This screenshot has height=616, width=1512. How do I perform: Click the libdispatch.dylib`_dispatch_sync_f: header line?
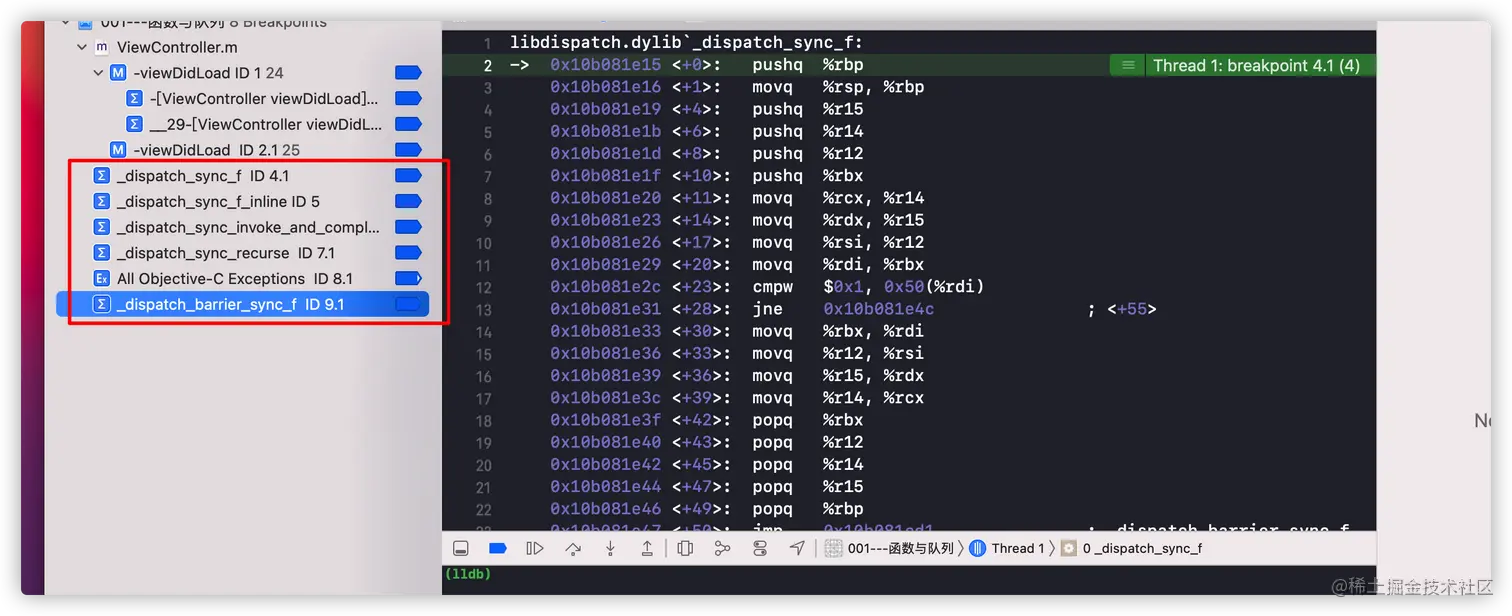pos(686,43)
